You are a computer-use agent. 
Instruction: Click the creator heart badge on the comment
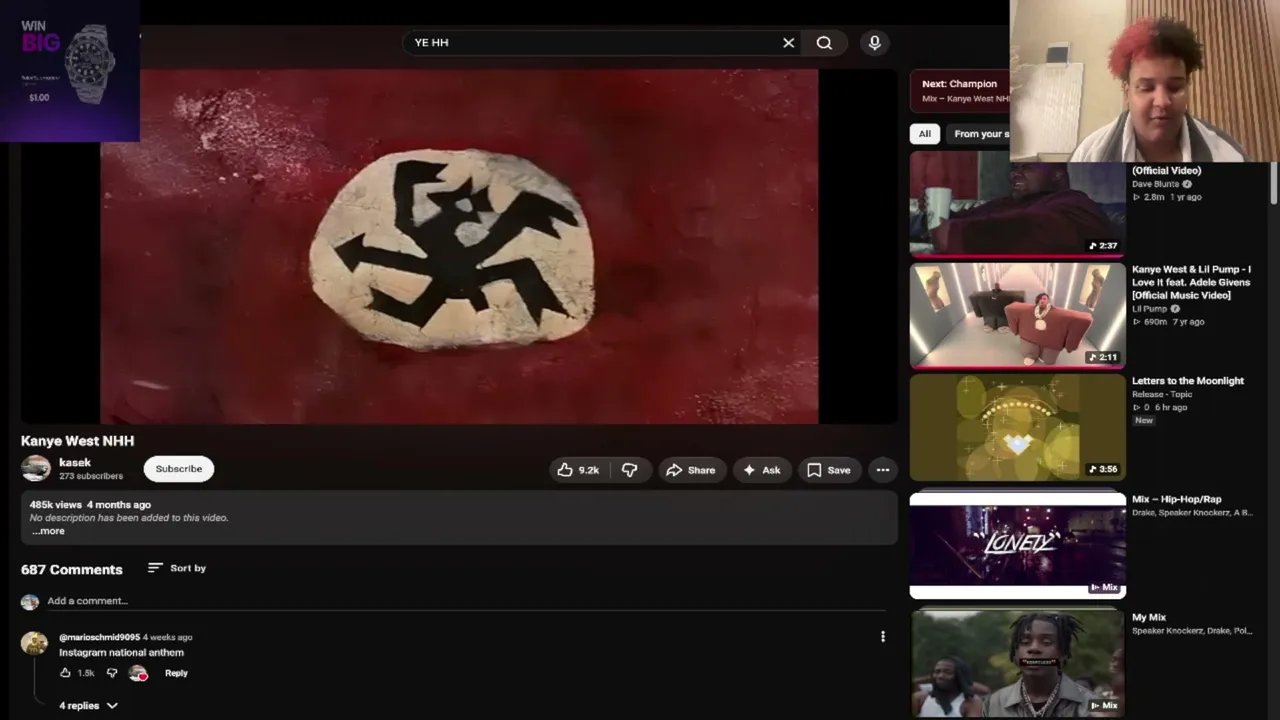pyautogui.click(x=139, y=673)
